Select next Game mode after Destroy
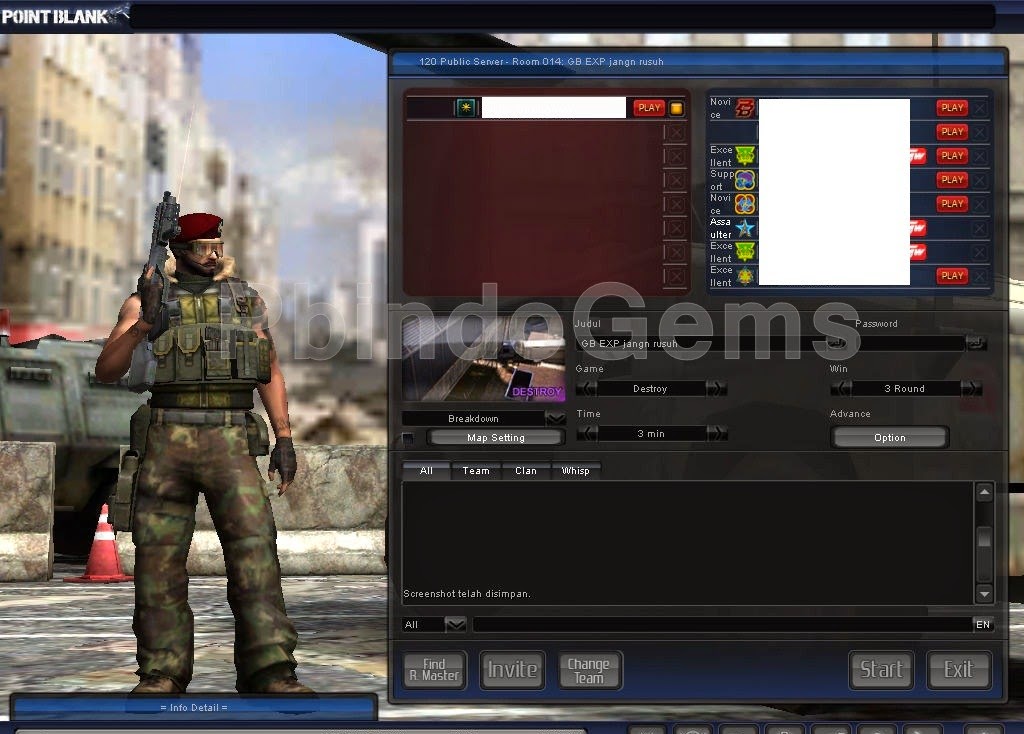This screenshot has width=1024, height=734. click(717, 389)
